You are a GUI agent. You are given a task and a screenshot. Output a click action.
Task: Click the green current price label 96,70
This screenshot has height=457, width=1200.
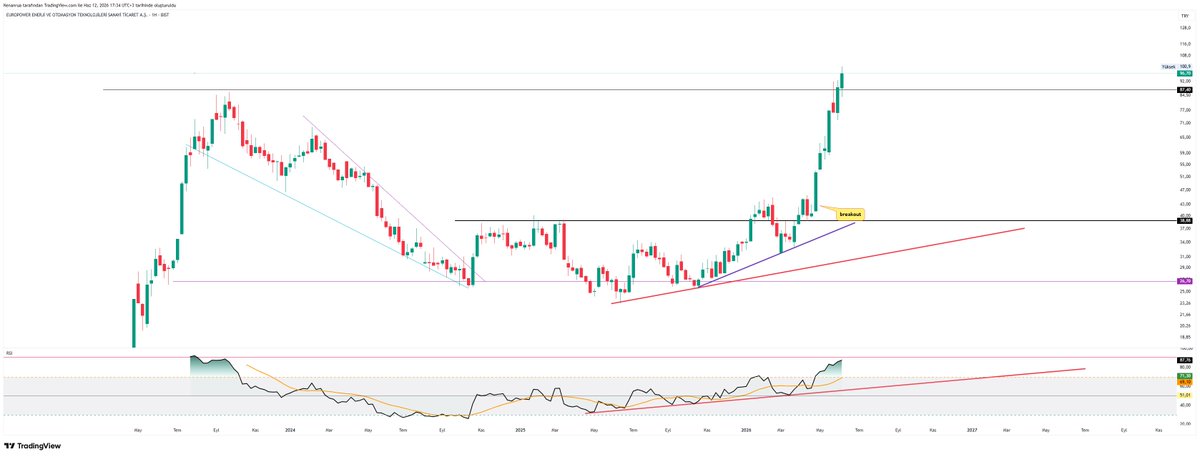click(1185, 73)
